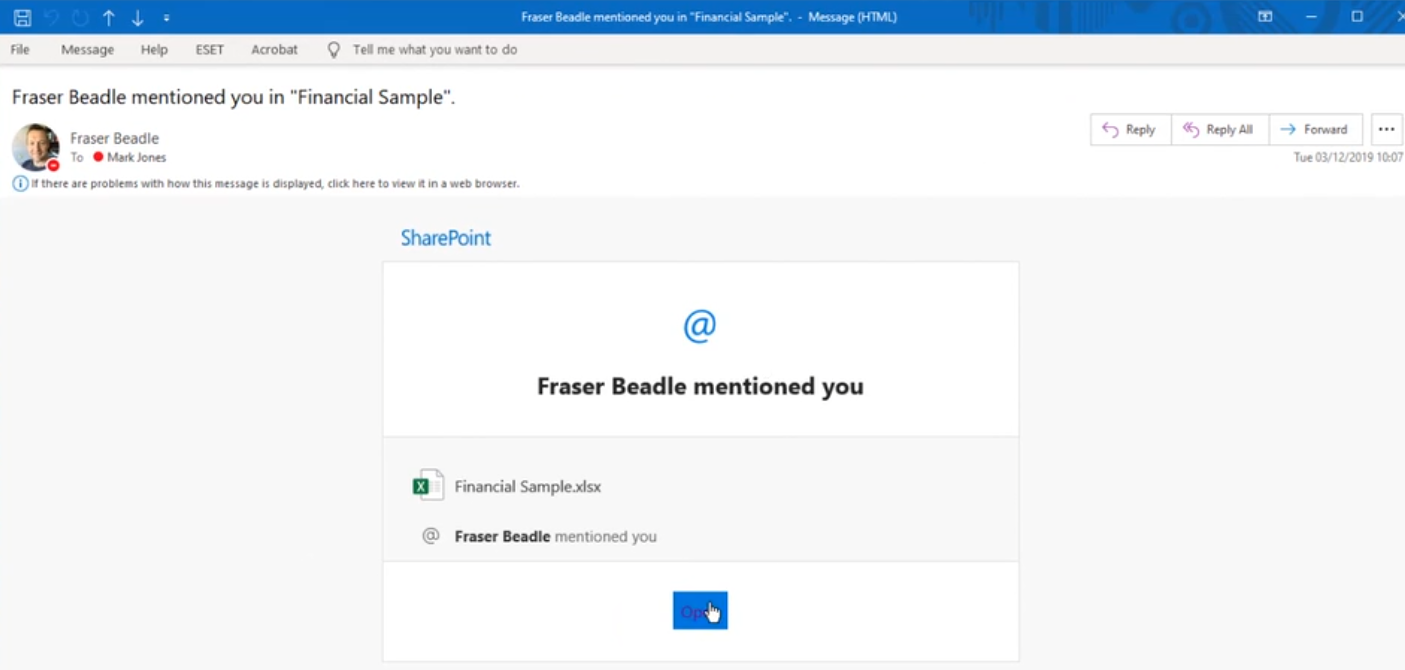Image resolution: width=1405 pixels, height=670 pixels.
Task: Click 'Fraser Beadle mentioned you' comment line
Action: tap(556, 537)
